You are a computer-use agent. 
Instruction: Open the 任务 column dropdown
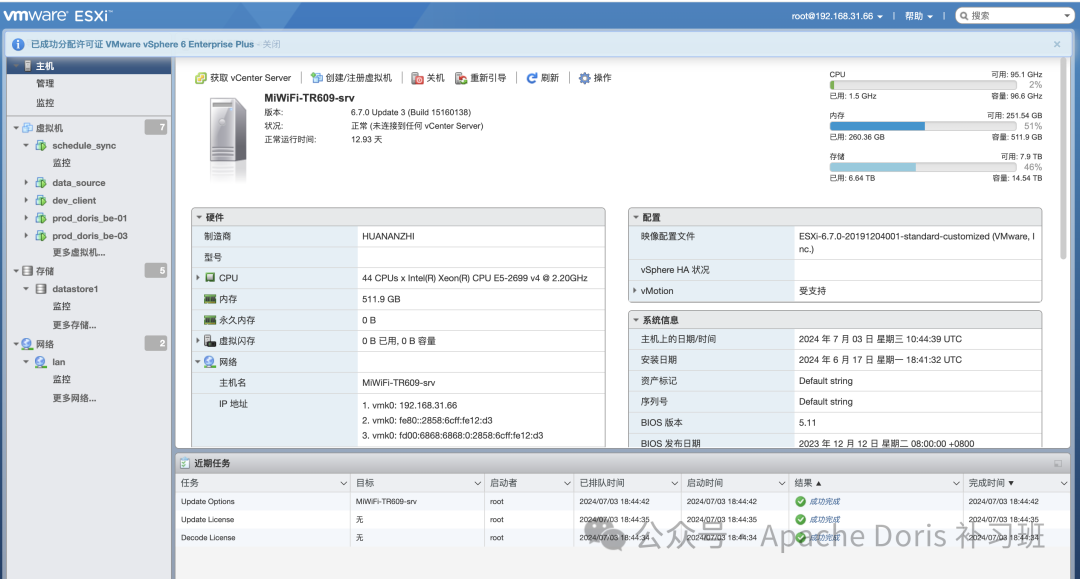pyautogui.click(x=343, y=483)
